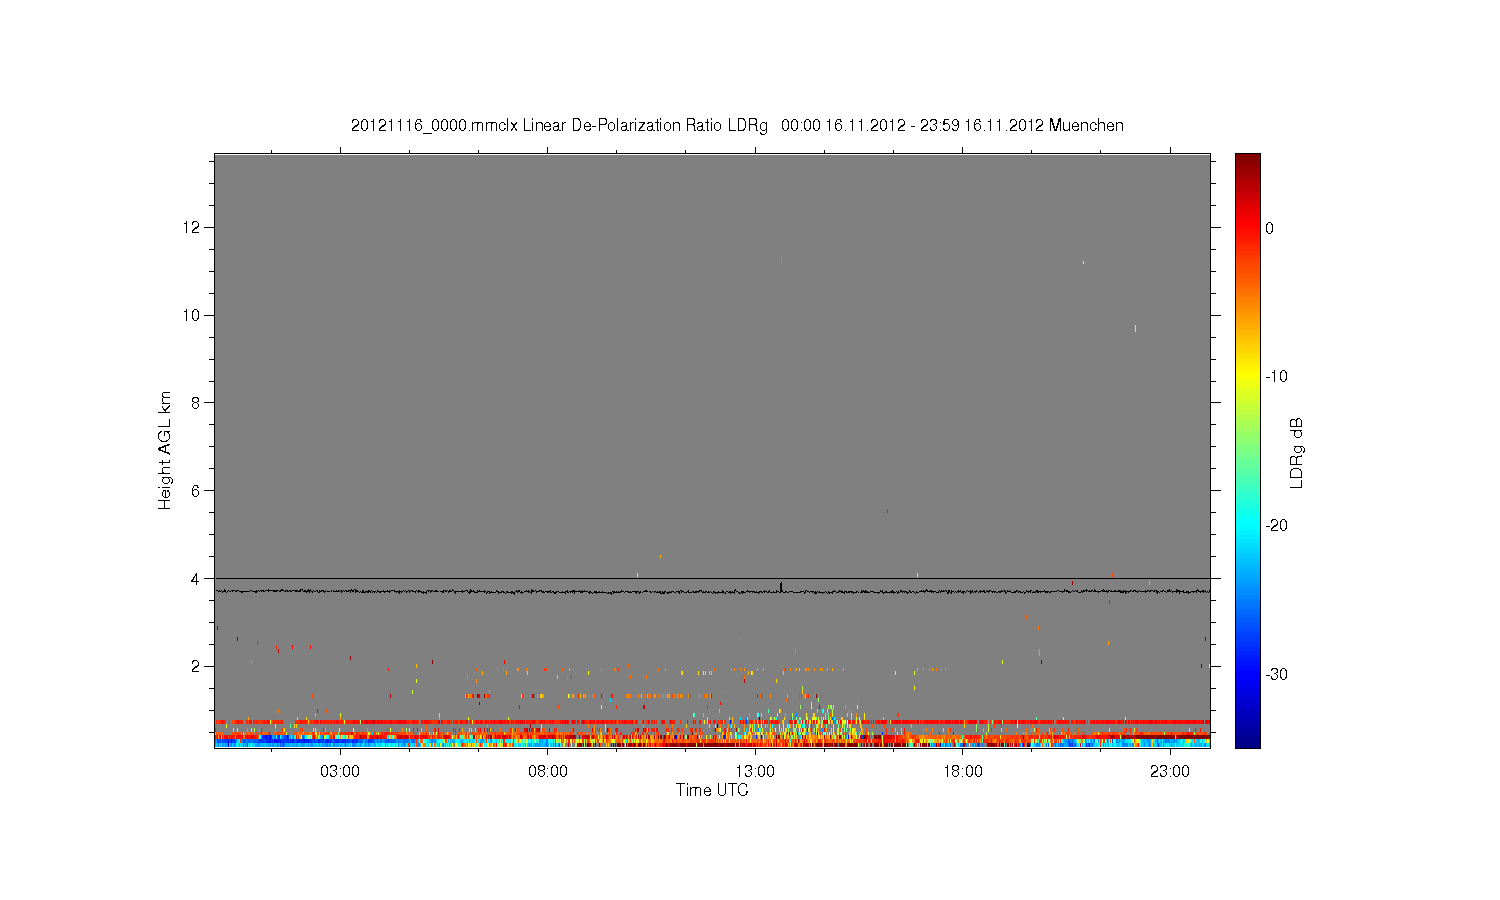Click the height tick label 6
Viewport: 1500px width, 900px height.
click(196, 491)
